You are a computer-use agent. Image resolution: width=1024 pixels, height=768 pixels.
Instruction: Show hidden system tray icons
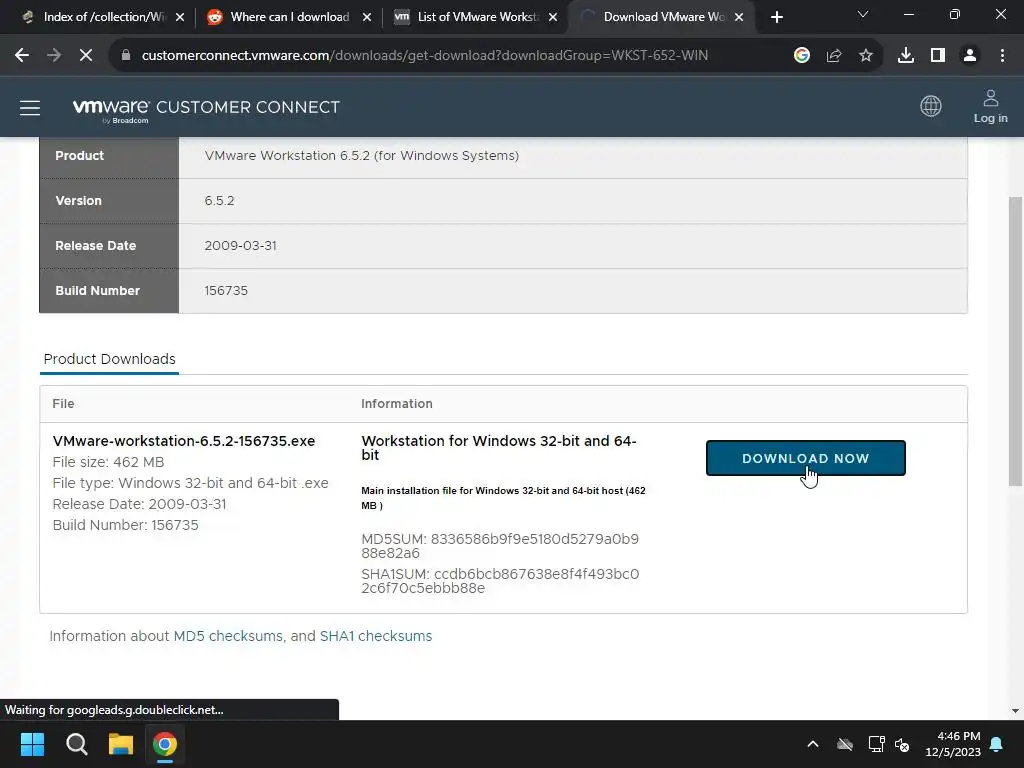click(x=812, y=744)
